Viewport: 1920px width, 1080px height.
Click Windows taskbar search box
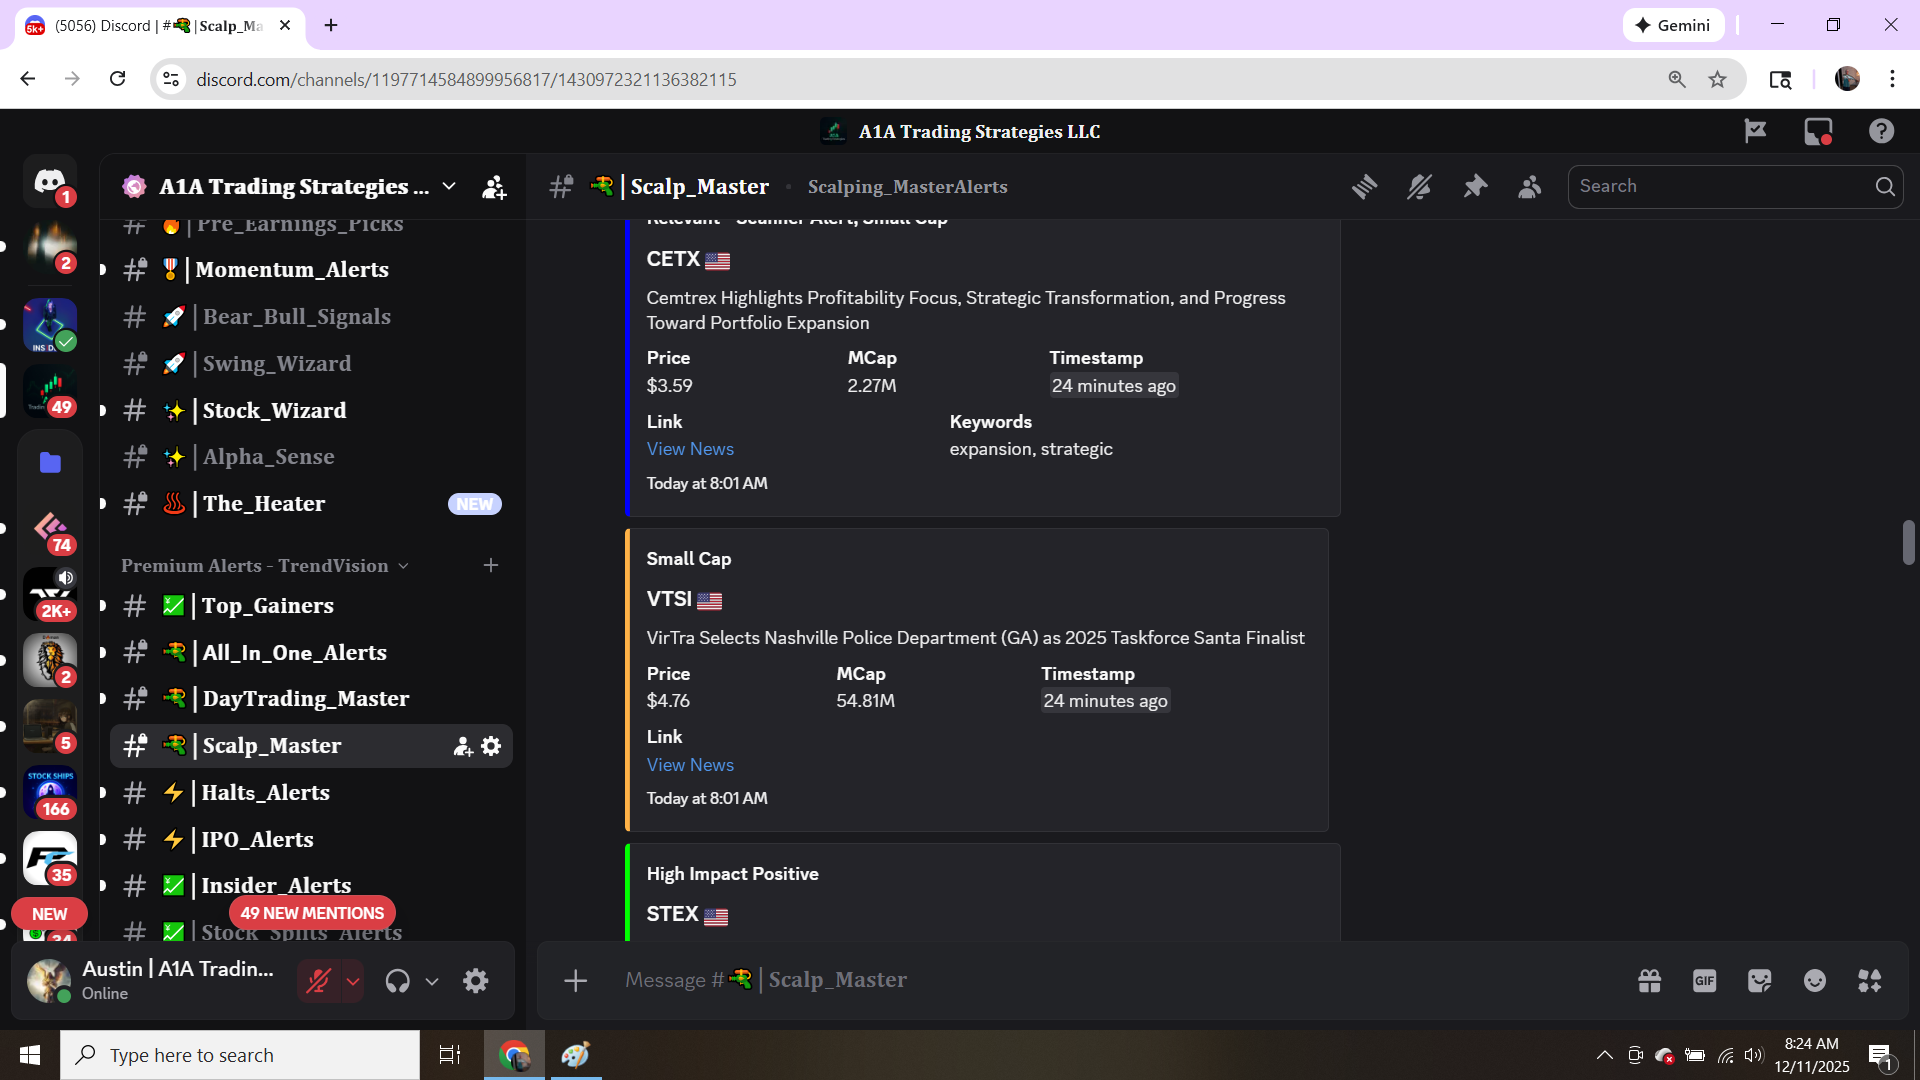[x=240, y=1055]
